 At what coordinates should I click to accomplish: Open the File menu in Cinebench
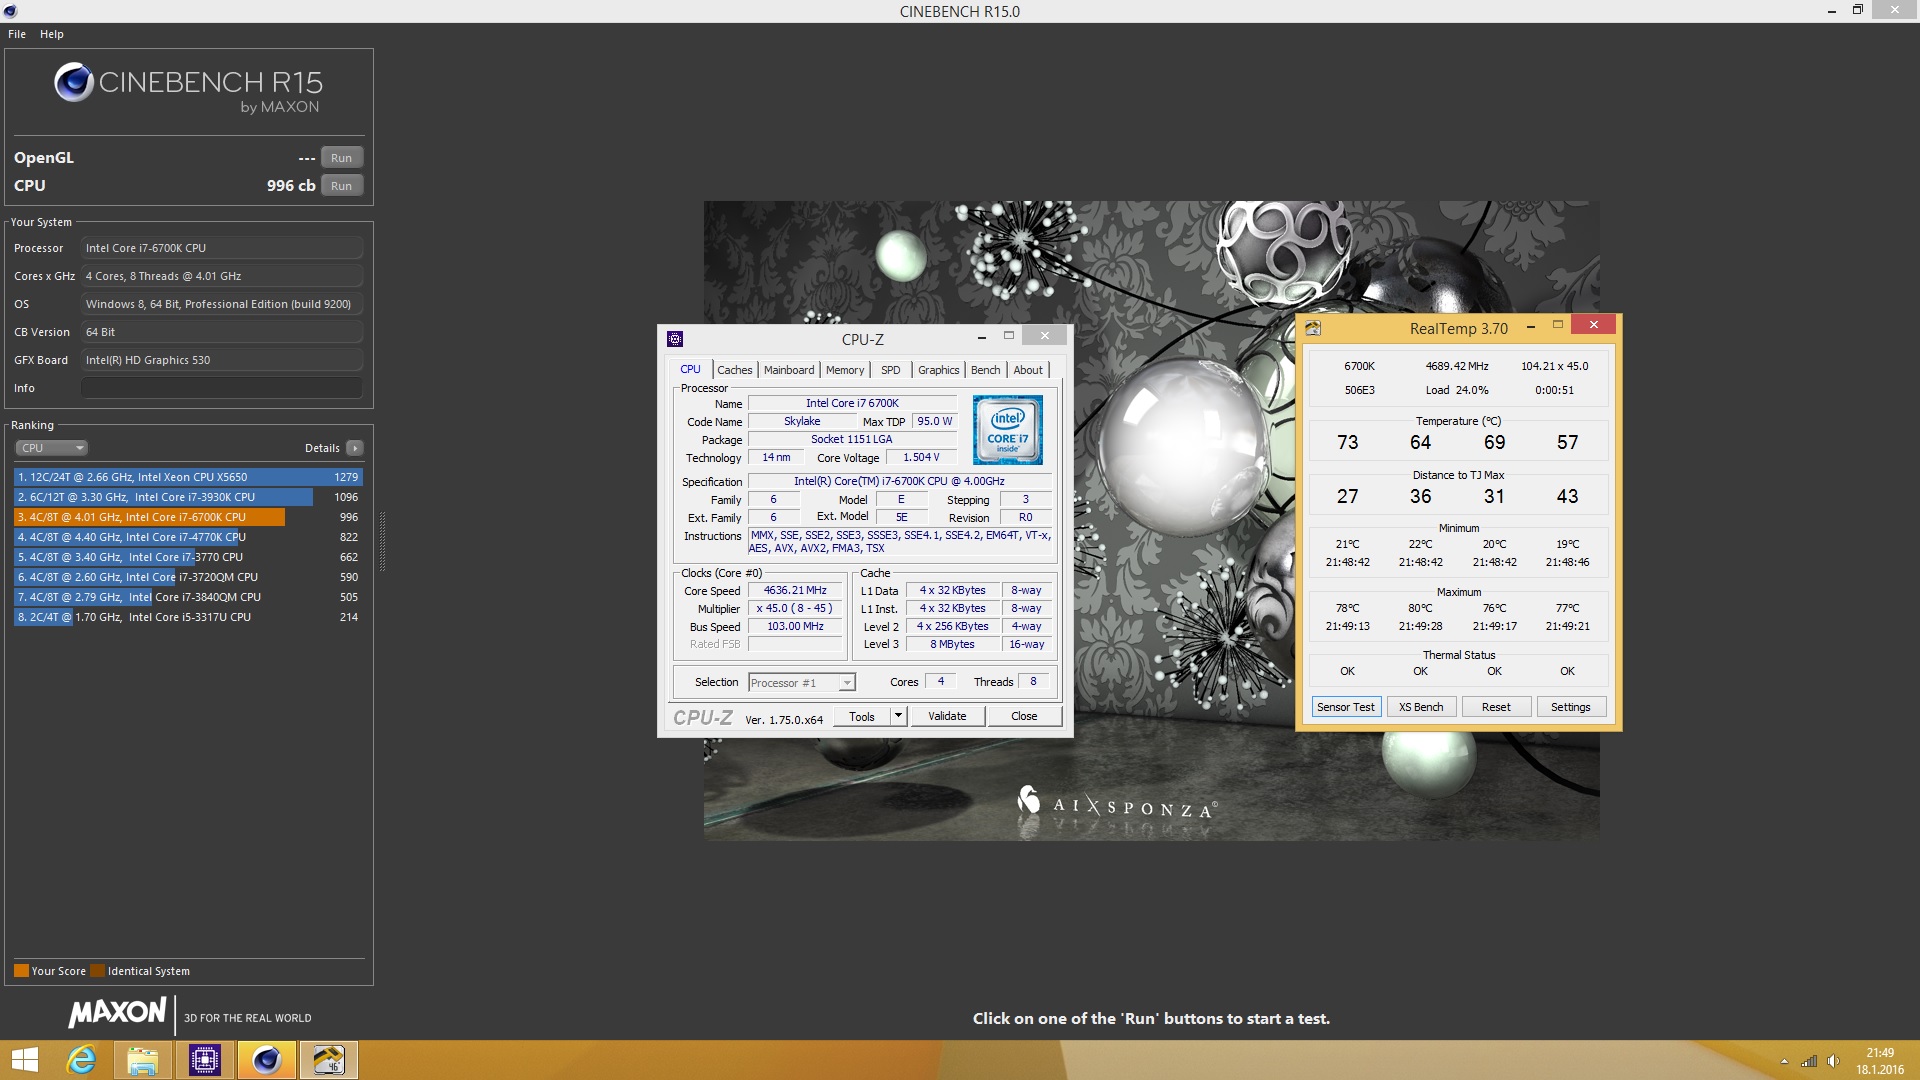[17, 34]
